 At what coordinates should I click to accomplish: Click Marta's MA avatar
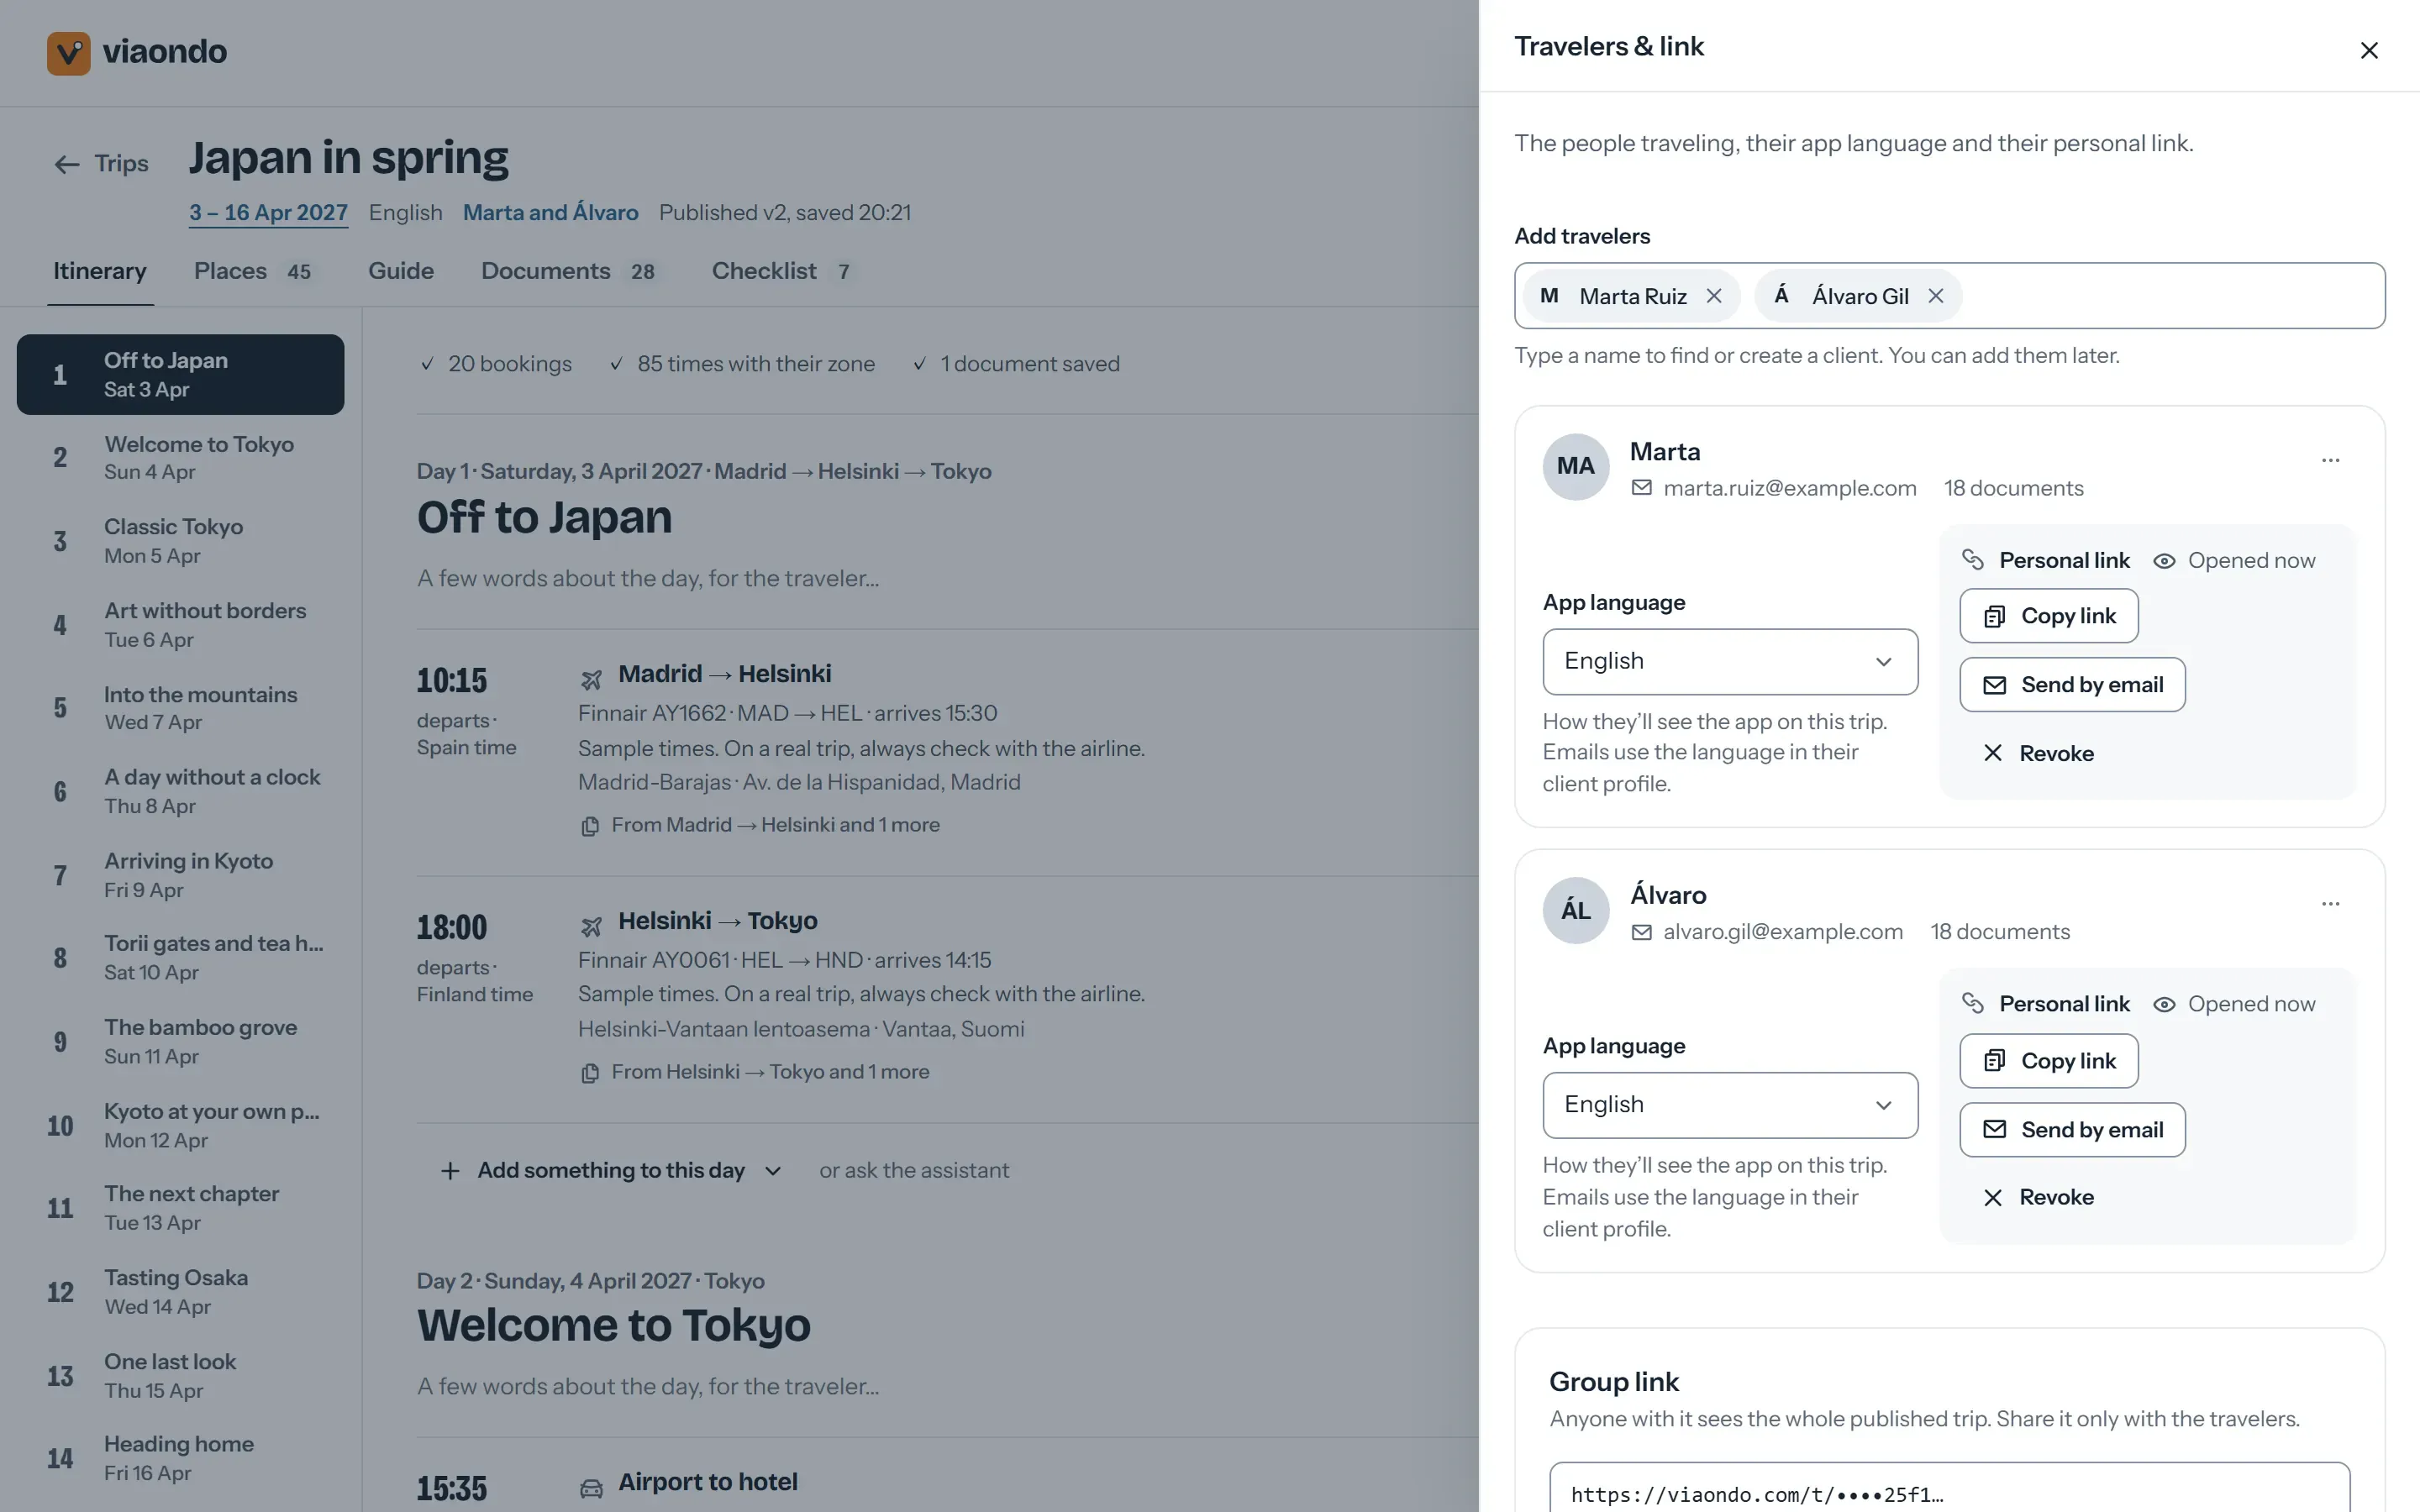point(1576,466)
